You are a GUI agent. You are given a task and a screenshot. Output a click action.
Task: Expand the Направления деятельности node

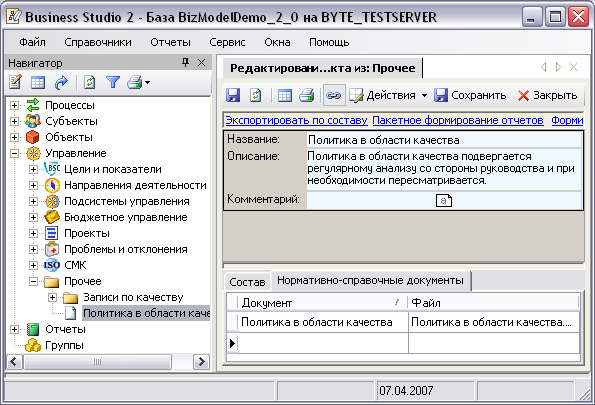click(x=33, y=185)
